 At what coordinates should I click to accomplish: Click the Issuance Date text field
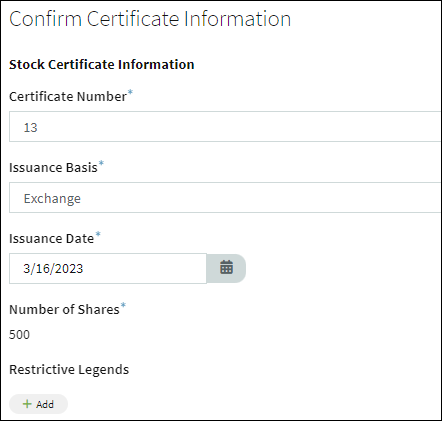click(108, 268)
